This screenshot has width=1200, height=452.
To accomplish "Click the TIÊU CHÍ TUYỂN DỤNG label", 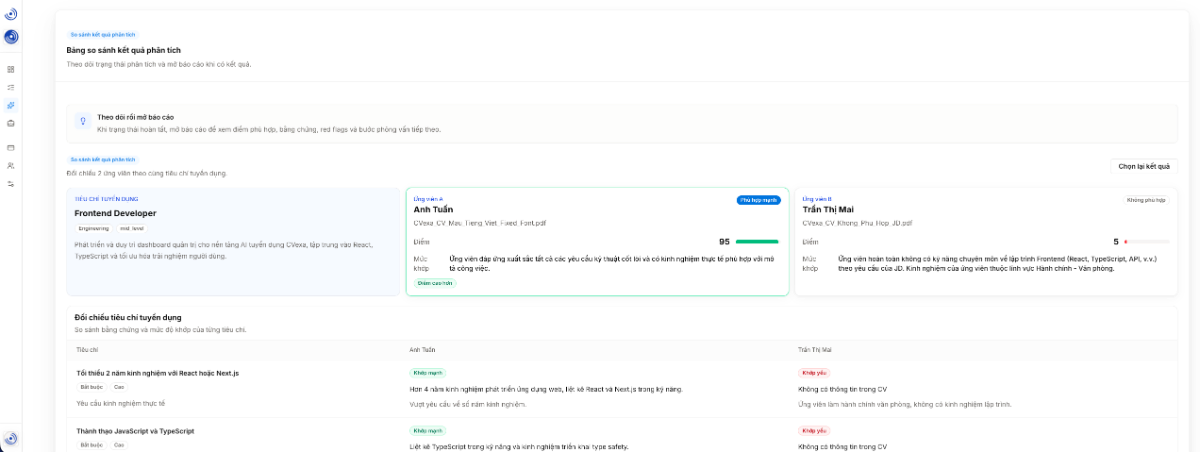I will (x=106, y=199).
